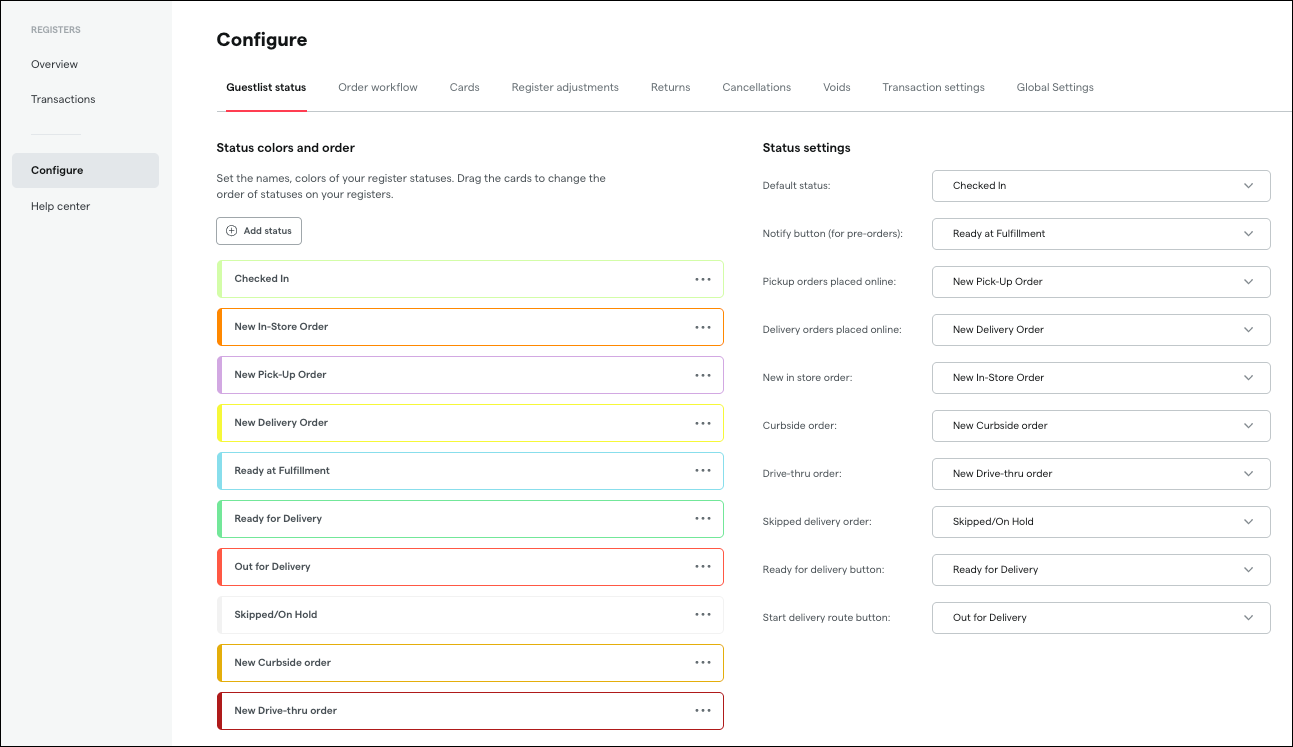The height and width of the screenshot is (747, 1293).
Task: Open the ellipsis menu for New Delivery Order
Action: pyautogui.click(x=703, y=423)
